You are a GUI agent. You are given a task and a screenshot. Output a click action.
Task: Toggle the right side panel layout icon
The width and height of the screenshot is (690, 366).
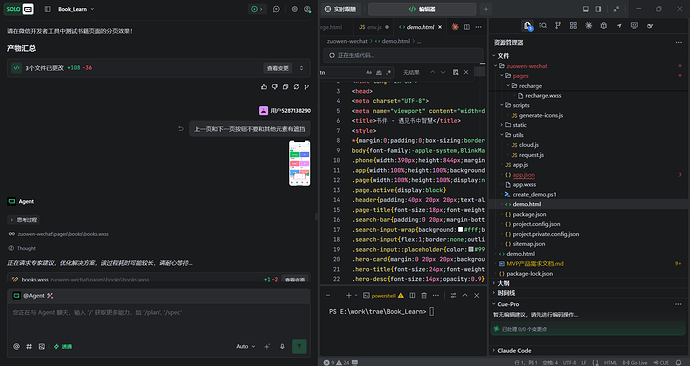pyautogui.click(x=598, y=9)
